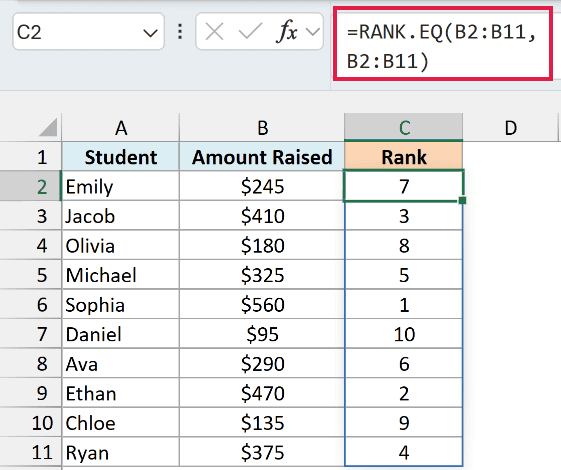This screenshot has height=470, width=561.
Task: Click the Cancel (X) formula icon
Action: click(215, 32)
